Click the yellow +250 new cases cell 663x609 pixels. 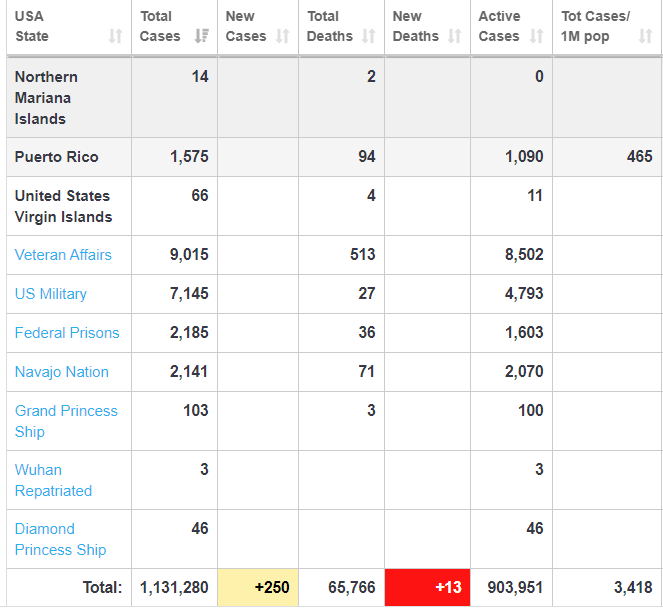258,587
